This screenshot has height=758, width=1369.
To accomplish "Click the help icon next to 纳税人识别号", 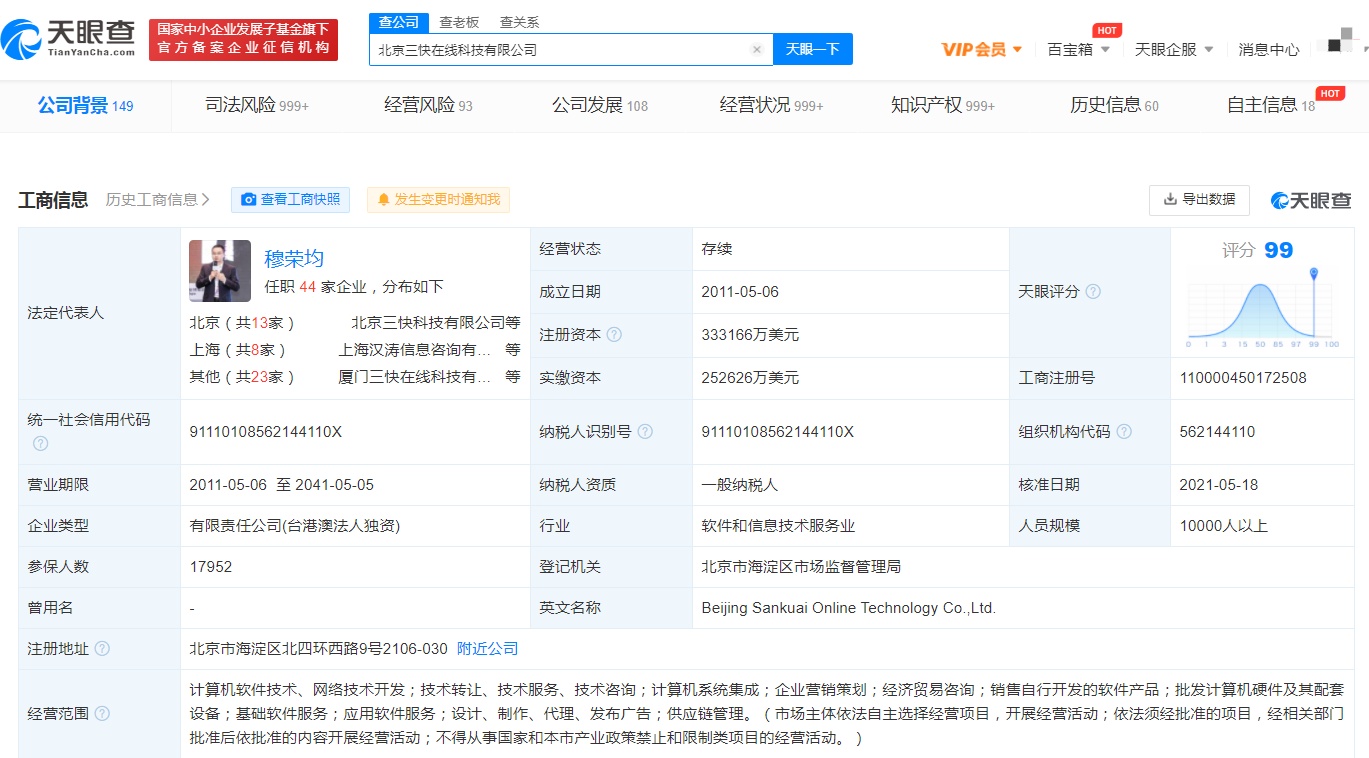I will [646, 432].
